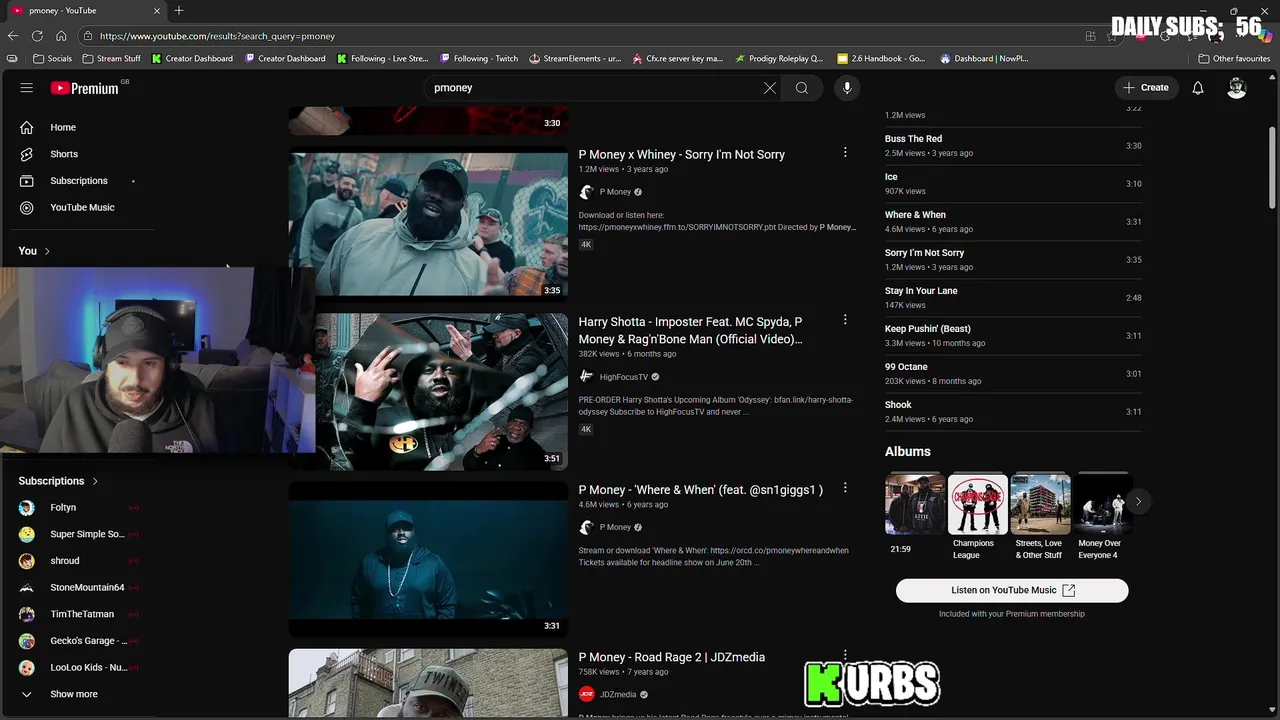Image resolution: width=1280 pixels, height=720 pixels.
Task: Open 2.6 Handbook Google bookmark
Action: 881,59
